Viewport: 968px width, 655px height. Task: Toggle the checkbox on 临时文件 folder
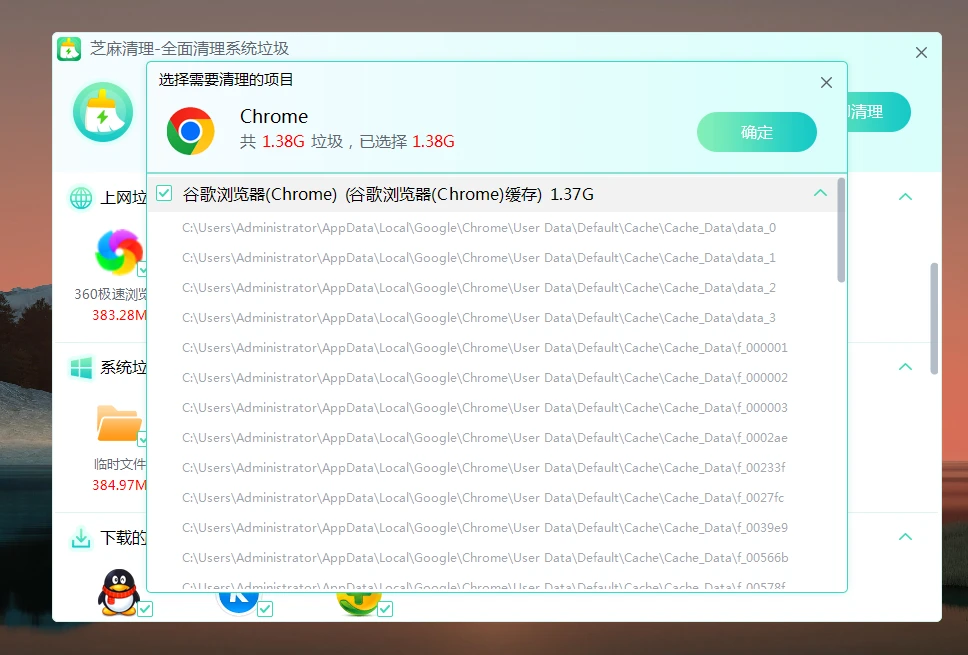(x=143, y=439)
